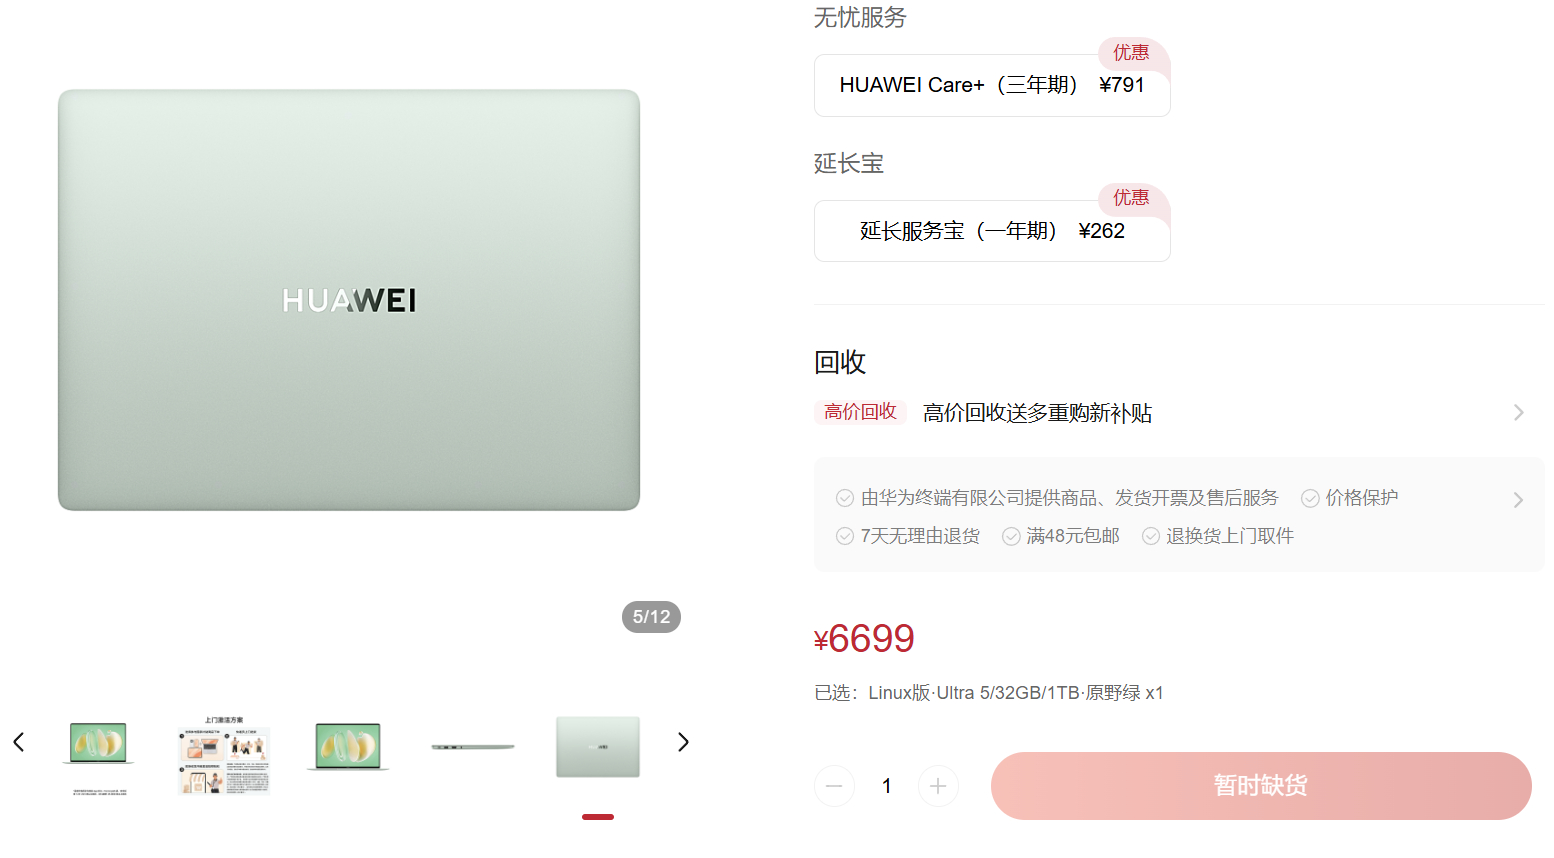
Task: Click checkmark icon beside 7天无理由退货
Action: (x=845, y=536)
